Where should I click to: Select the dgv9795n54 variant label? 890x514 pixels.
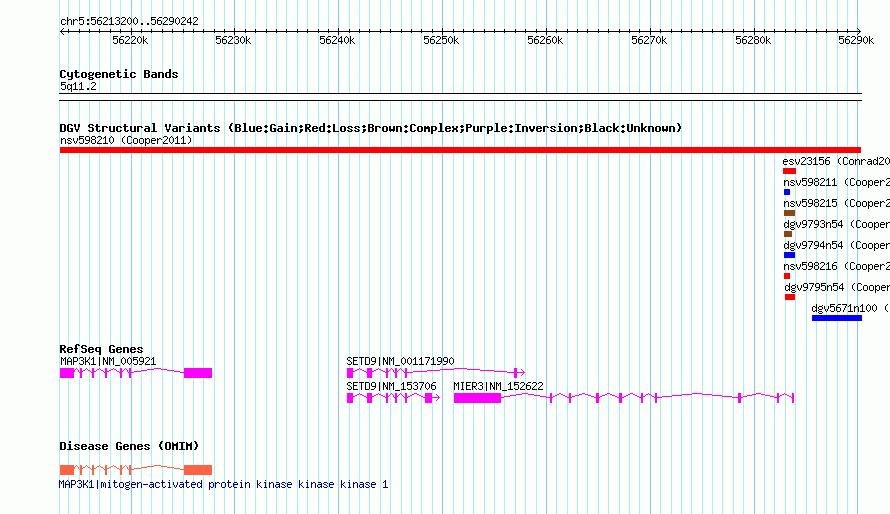(x=837, y=287)
